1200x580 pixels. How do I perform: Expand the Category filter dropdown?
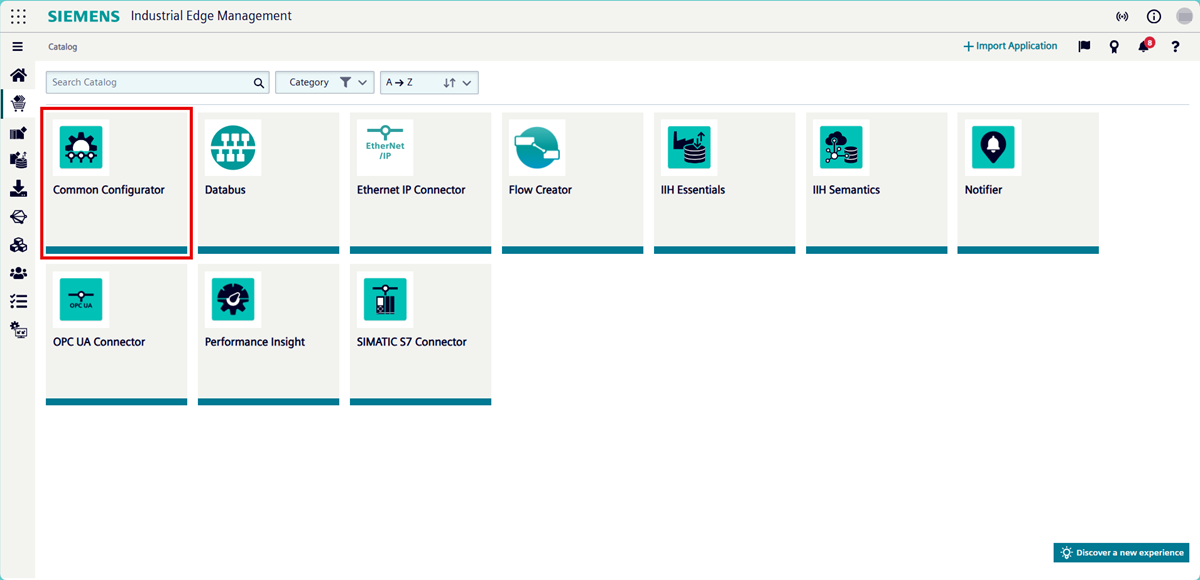pyautogui.click(x=324, y=83)
